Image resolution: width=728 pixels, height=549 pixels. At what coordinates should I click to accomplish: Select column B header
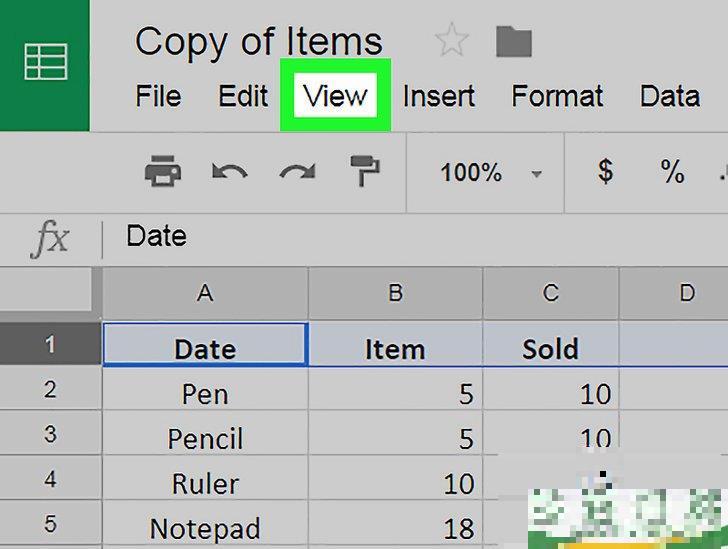click(x=395, y=293)
